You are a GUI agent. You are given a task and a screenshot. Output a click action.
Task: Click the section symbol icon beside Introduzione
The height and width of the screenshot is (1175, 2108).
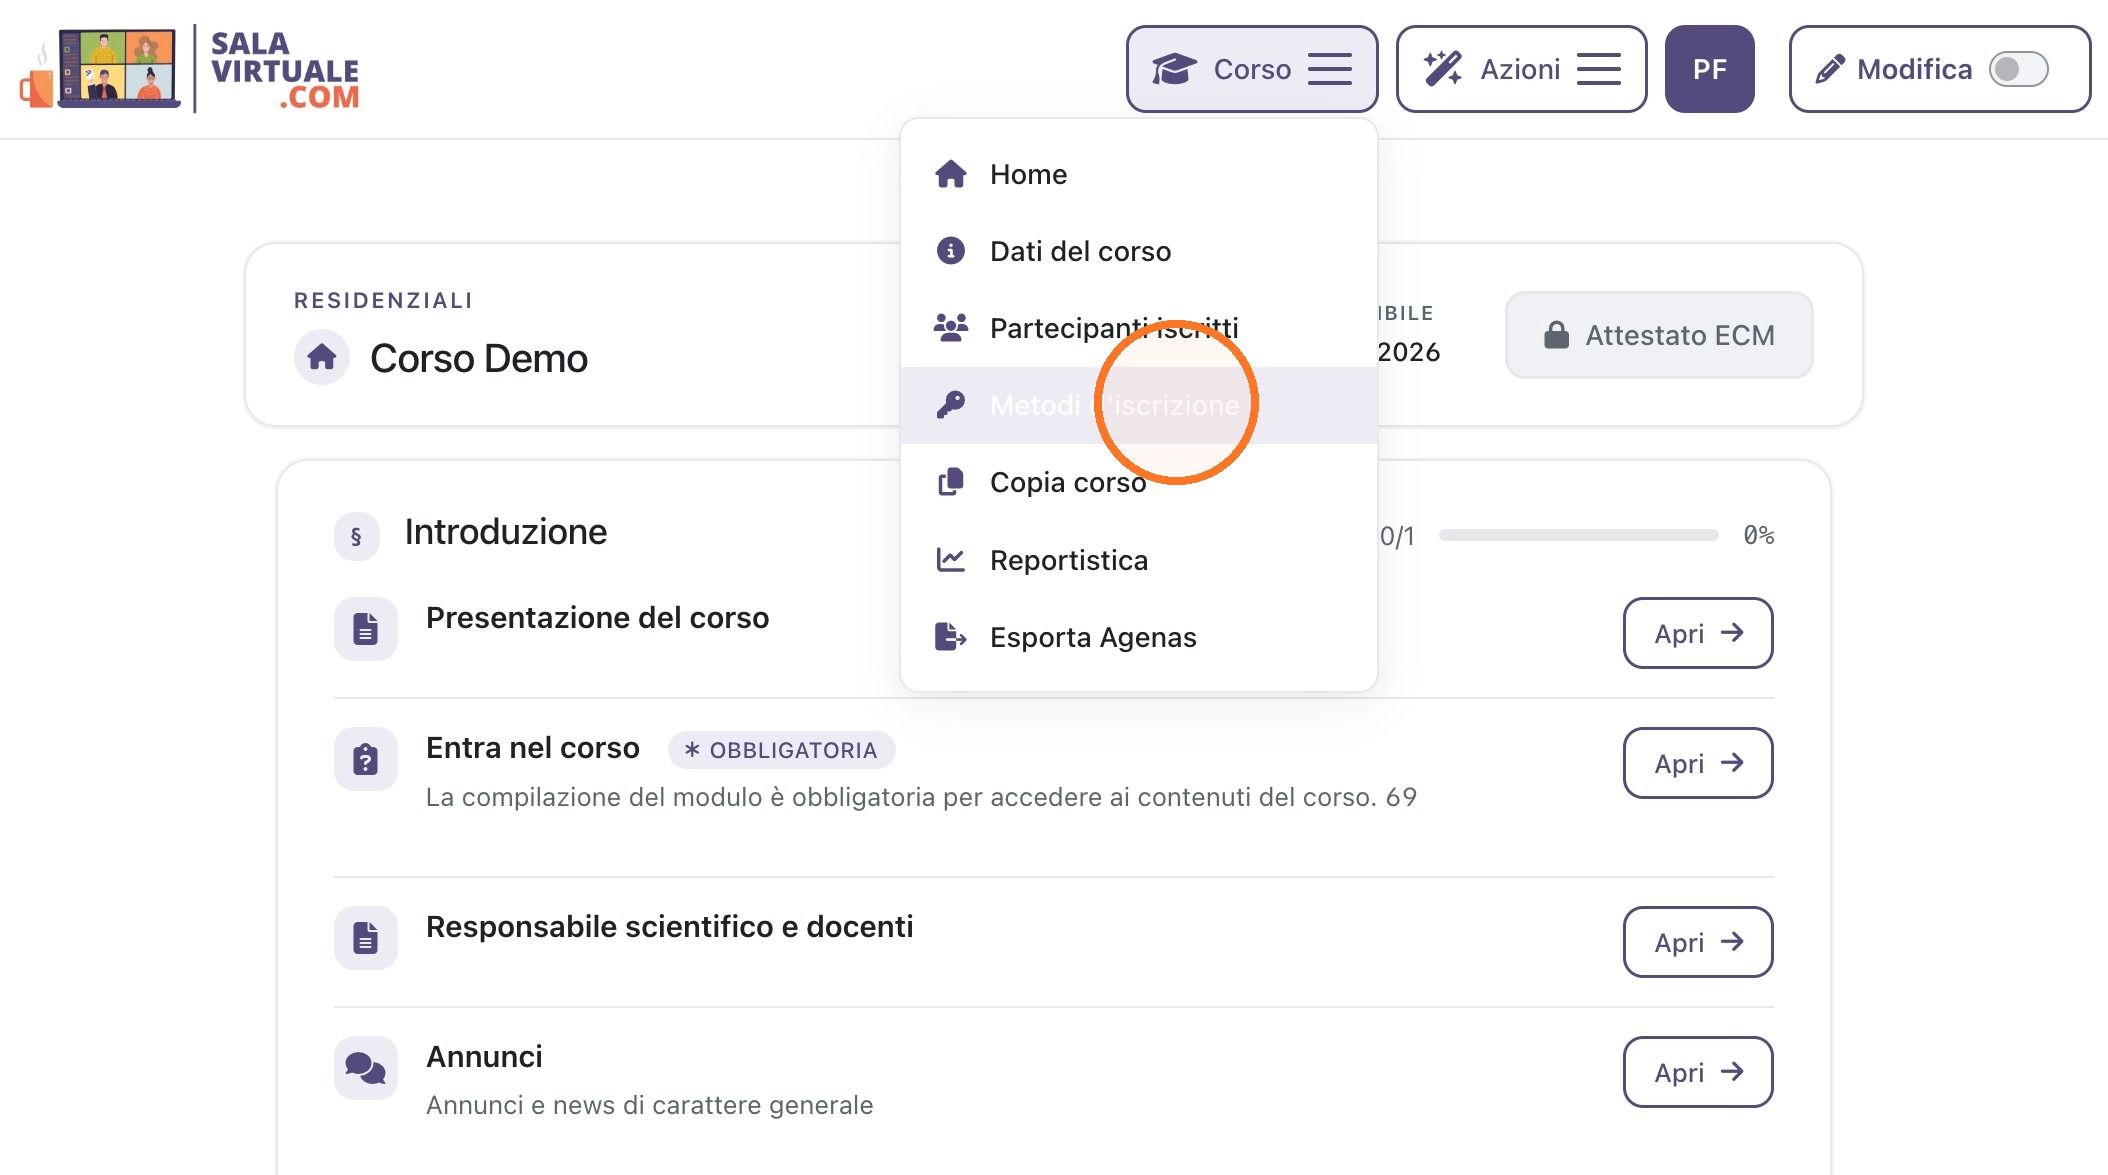pyautogui.click(x=356, y=537)
